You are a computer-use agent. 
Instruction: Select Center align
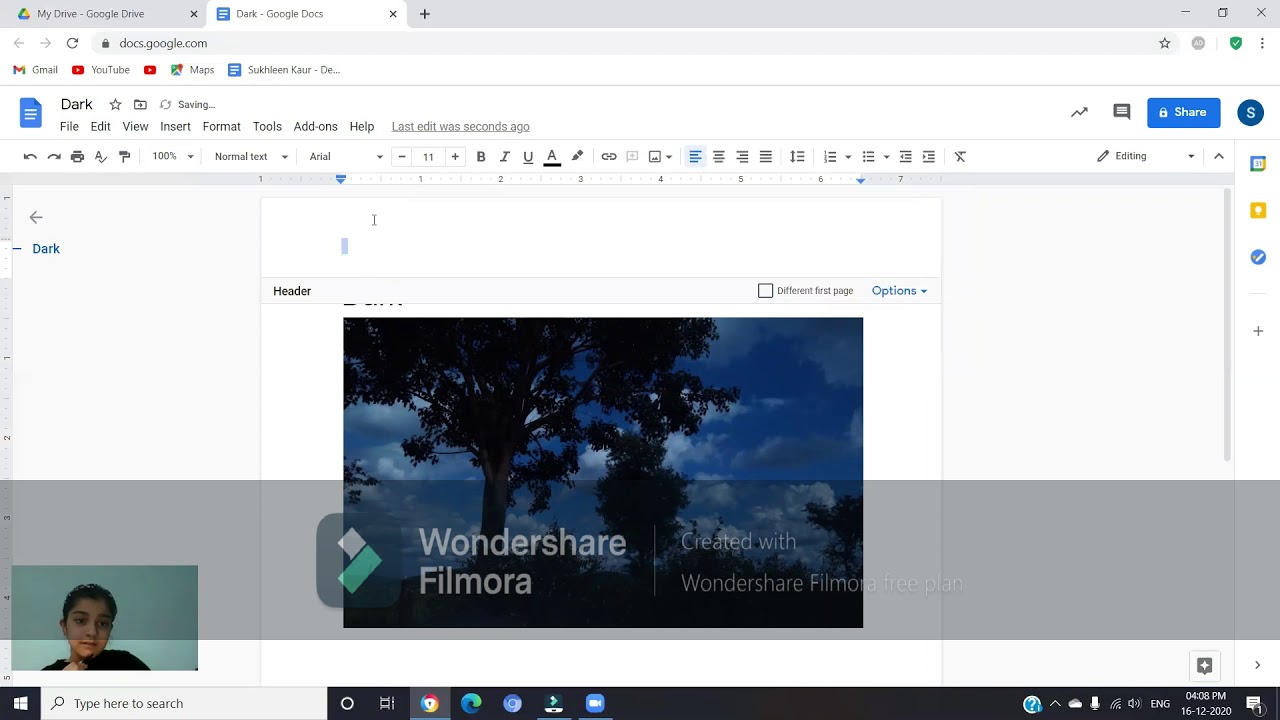point(718,156)
